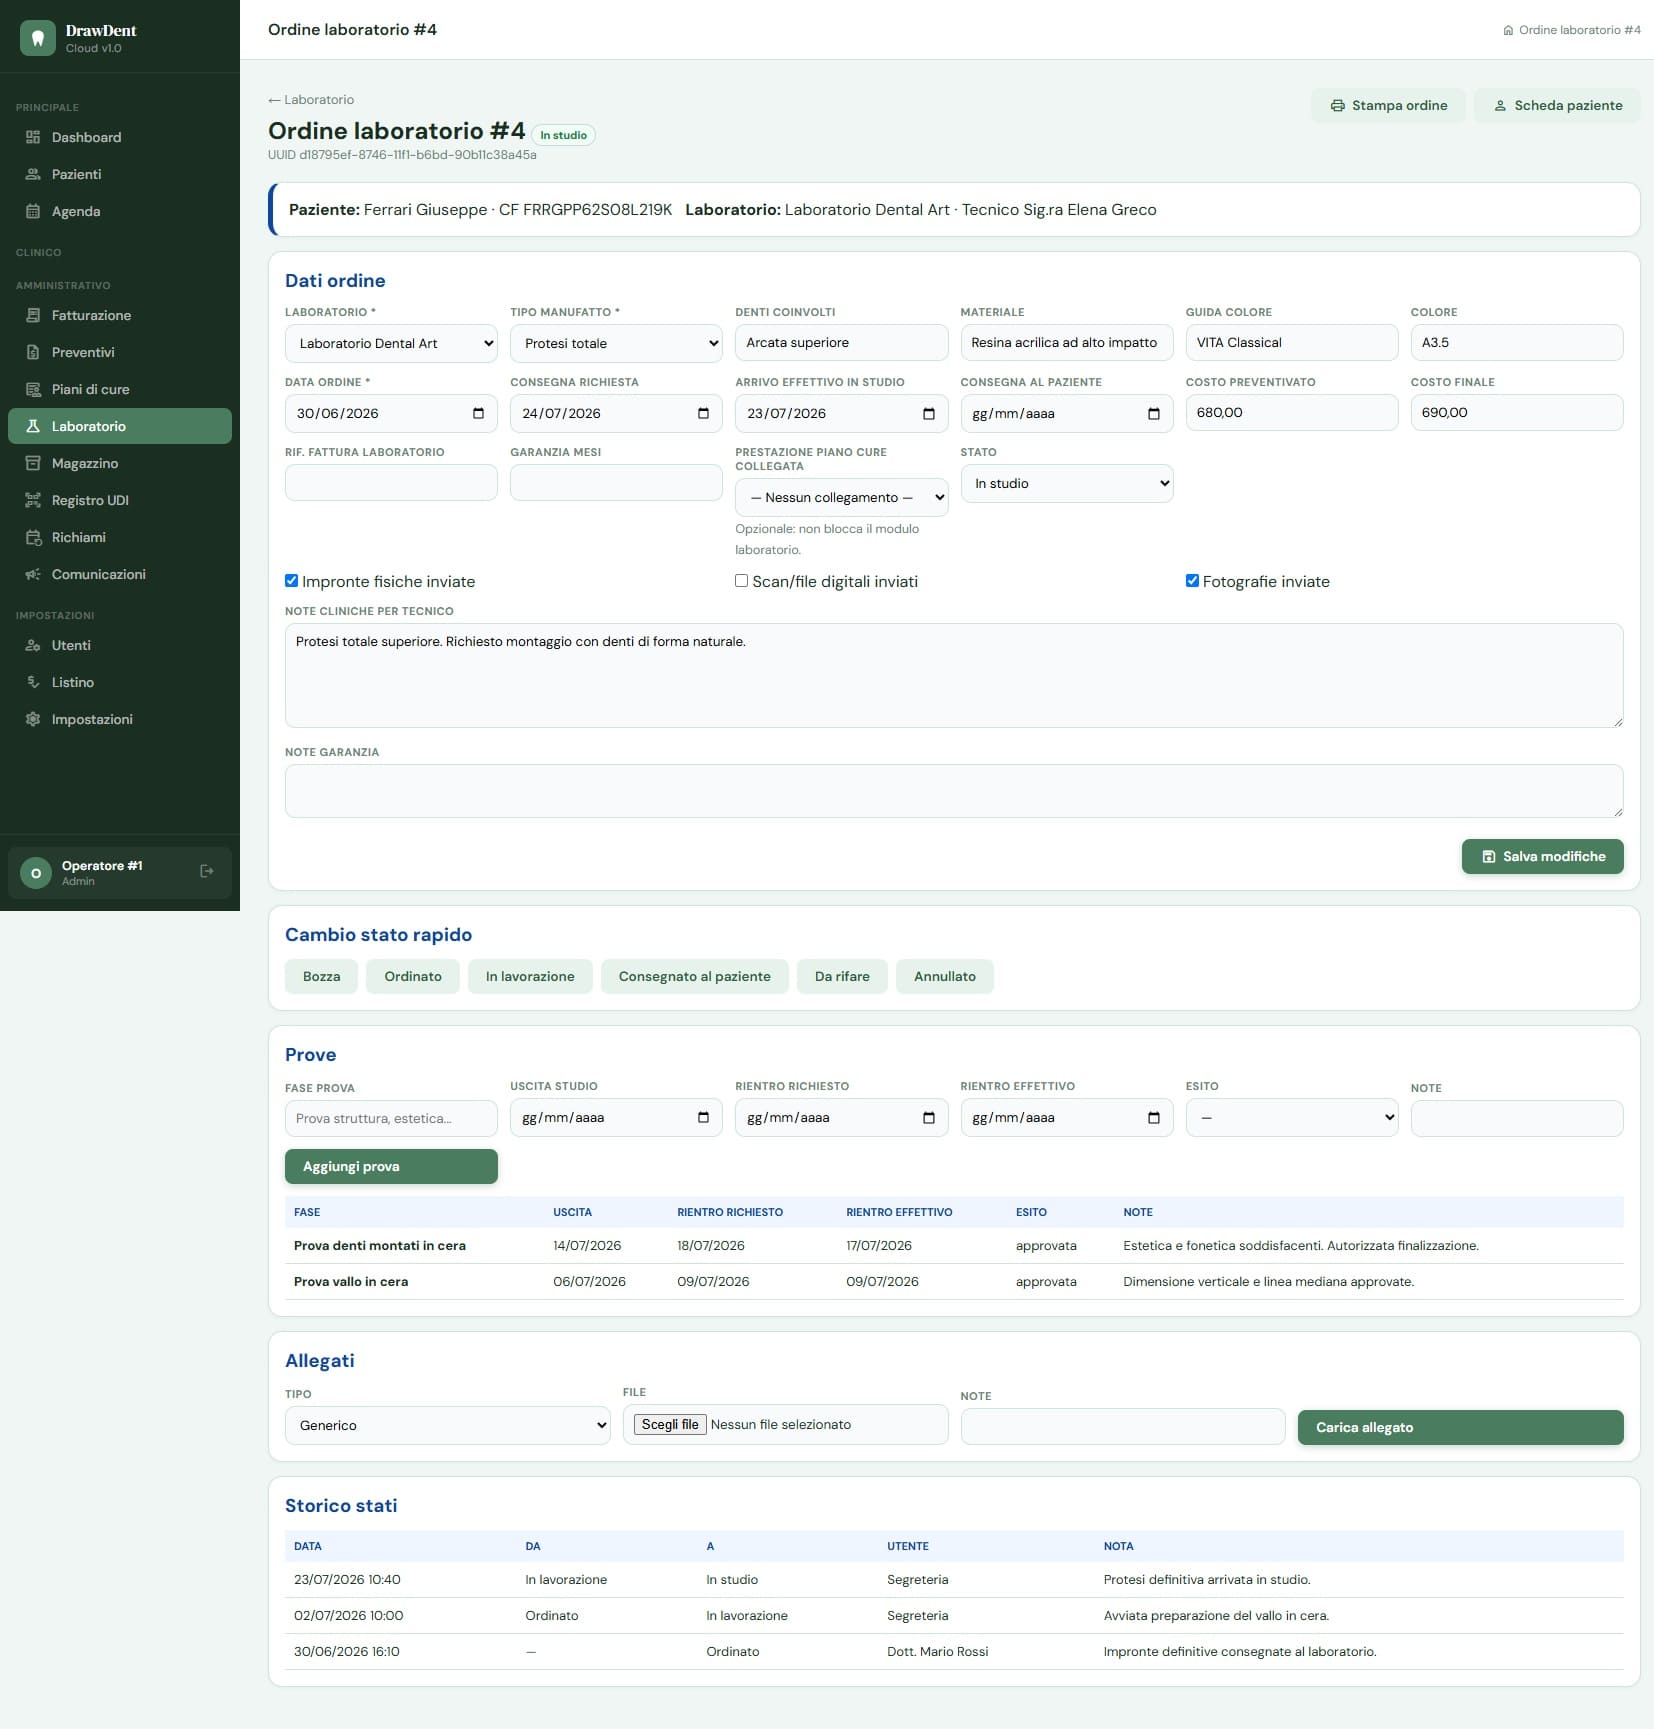The width and height of the screenshot is (1654, 1729).
Task: Click the Fatturazione sidebar icon
Action: (x=33, y=315)
